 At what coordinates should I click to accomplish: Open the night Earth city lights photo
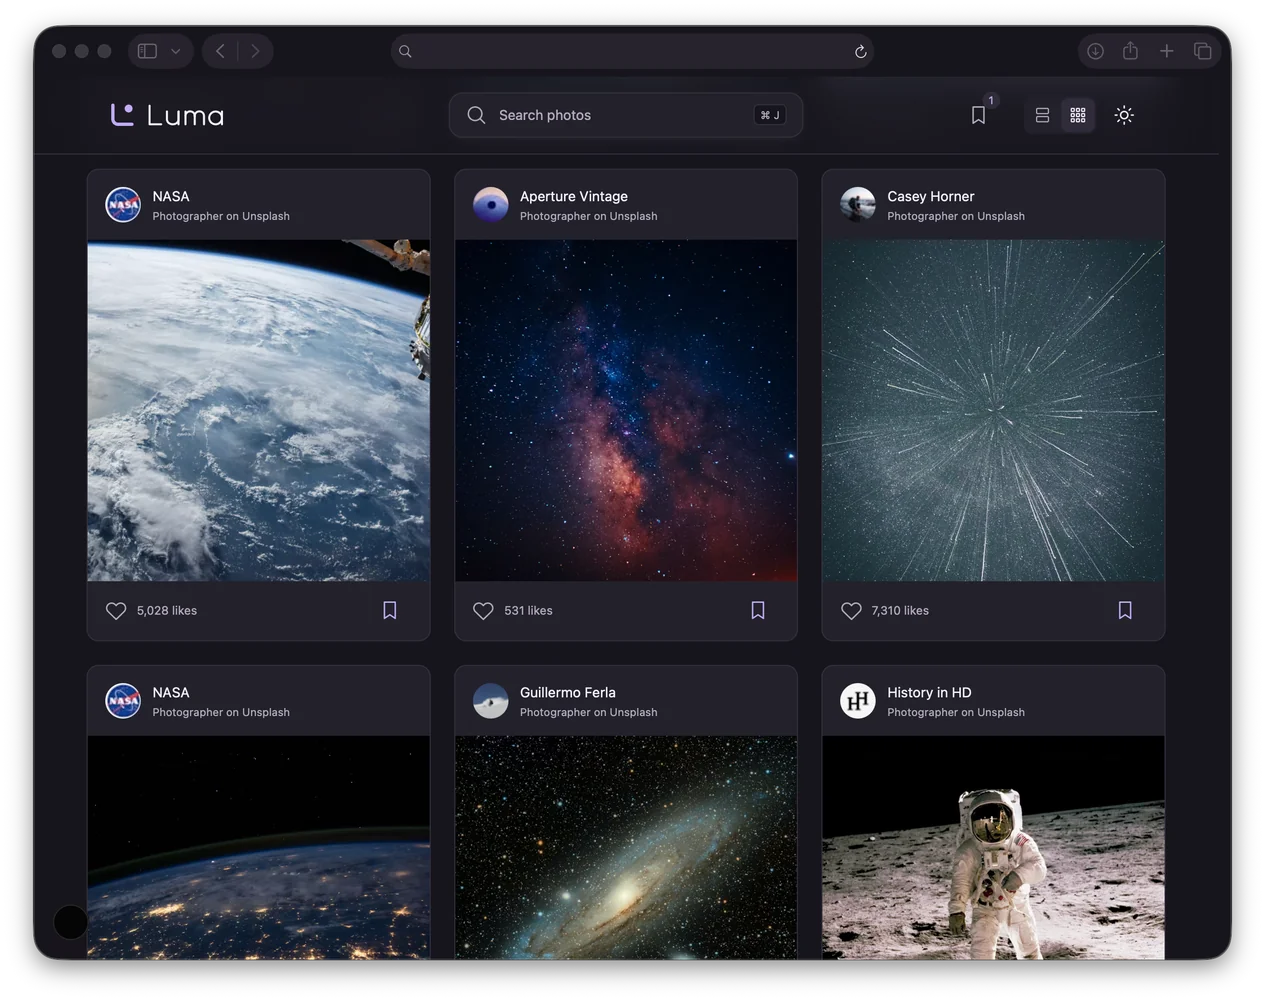point(259,848)
